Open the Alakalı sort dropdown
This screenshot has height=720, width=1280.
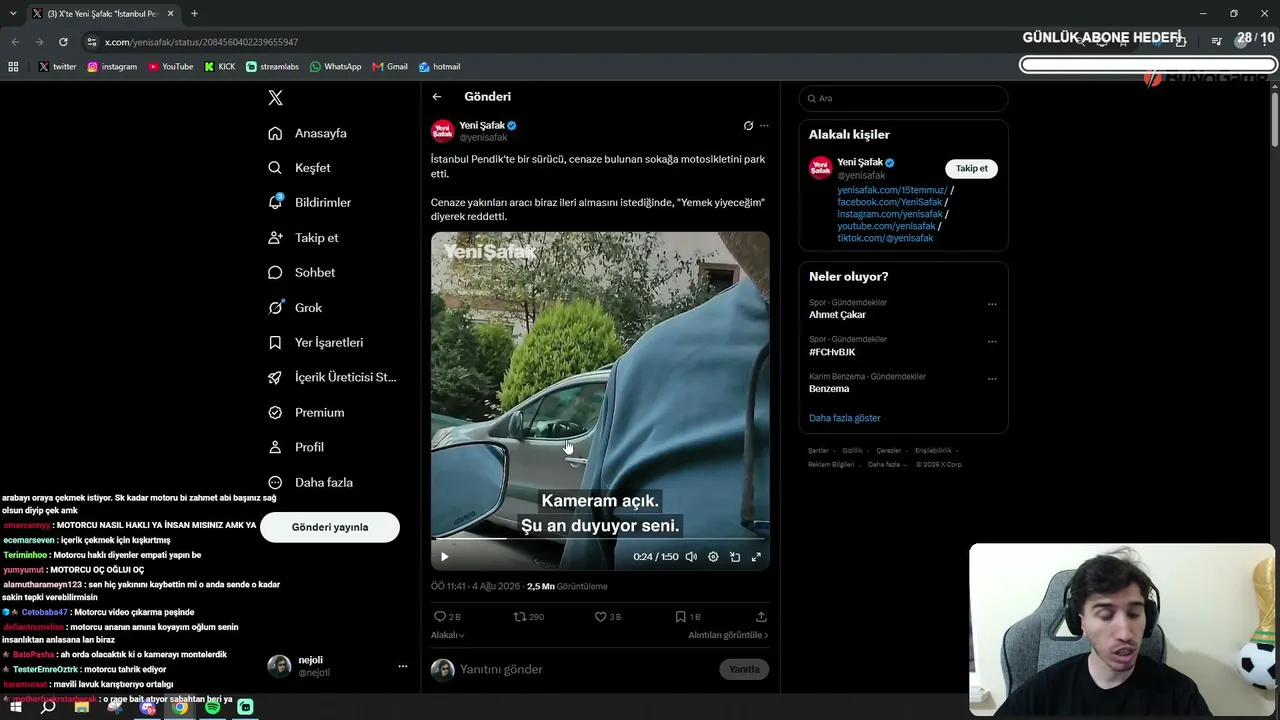448,635
